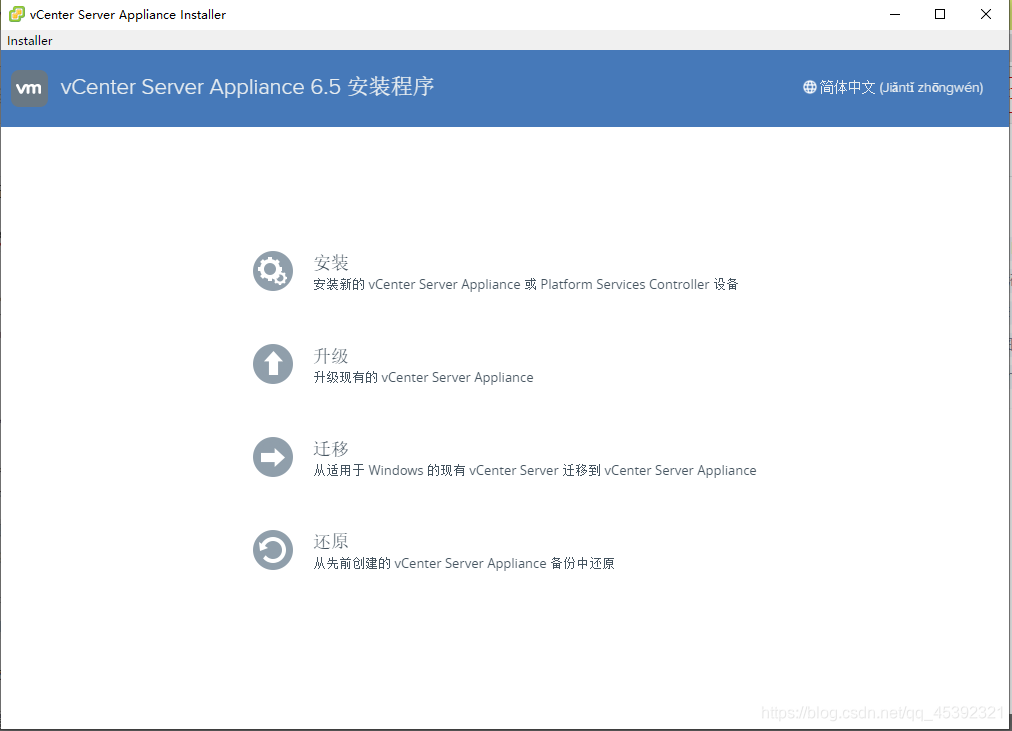Select the 还原 heading

click(x=331, y=541)
